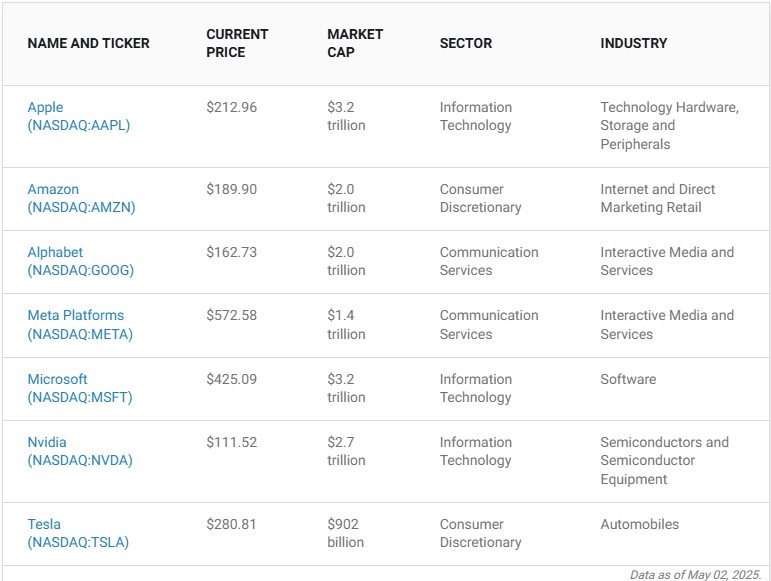
Task: Select Meta Platforms' $572.58 price cell
Action: coord(231,315)
